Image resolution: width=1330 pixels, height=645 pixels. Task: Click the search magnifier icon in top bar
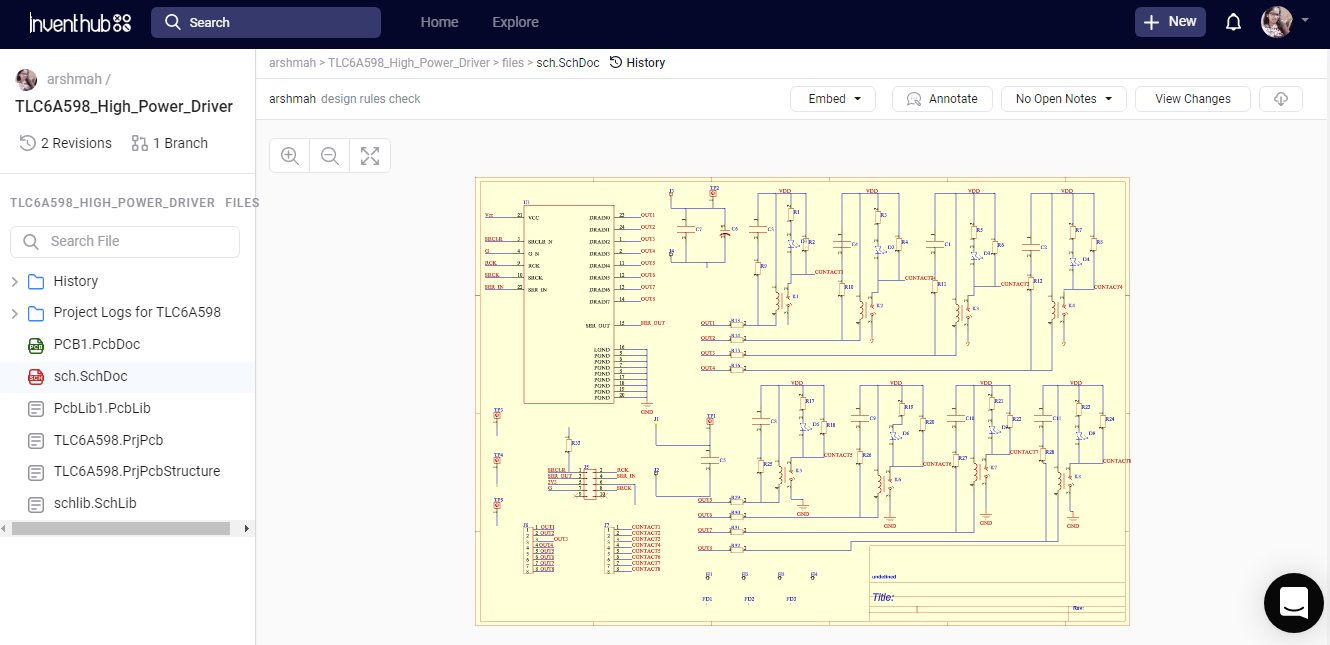pyautogui.click(x=173, y=22)
